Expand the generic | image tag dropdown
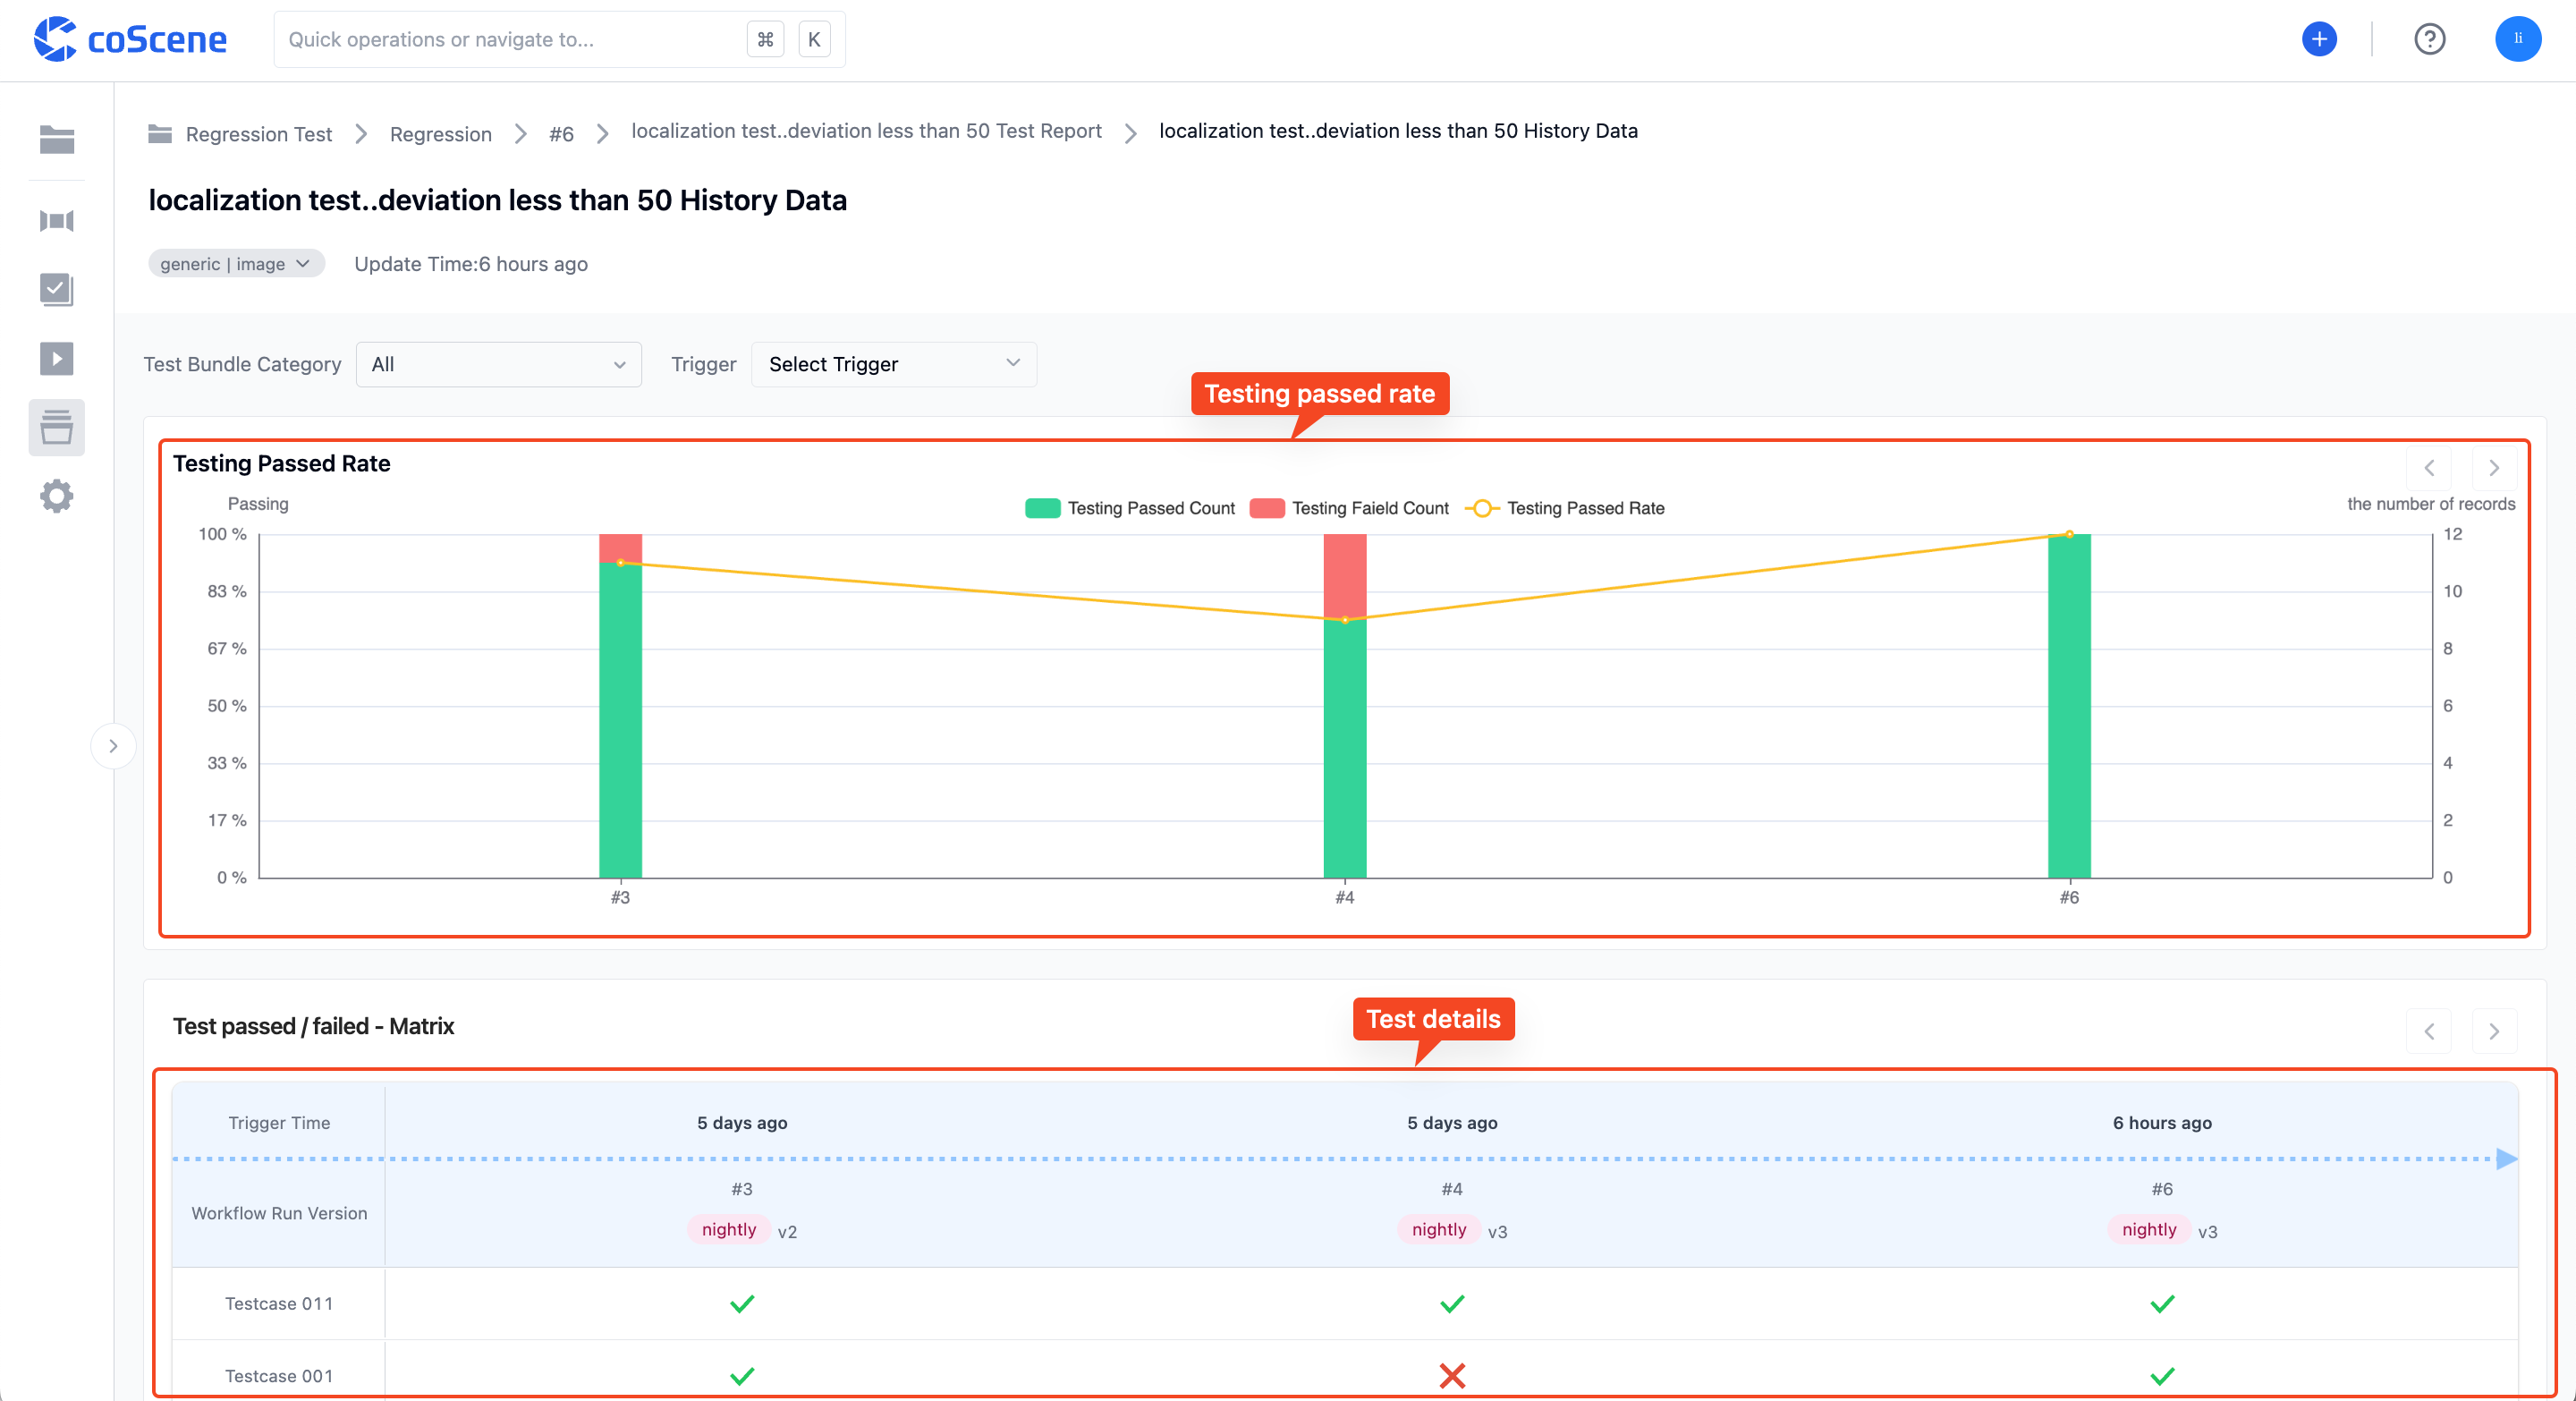This screenshot has width=2576, height=1401. click(x=236, y=264)
